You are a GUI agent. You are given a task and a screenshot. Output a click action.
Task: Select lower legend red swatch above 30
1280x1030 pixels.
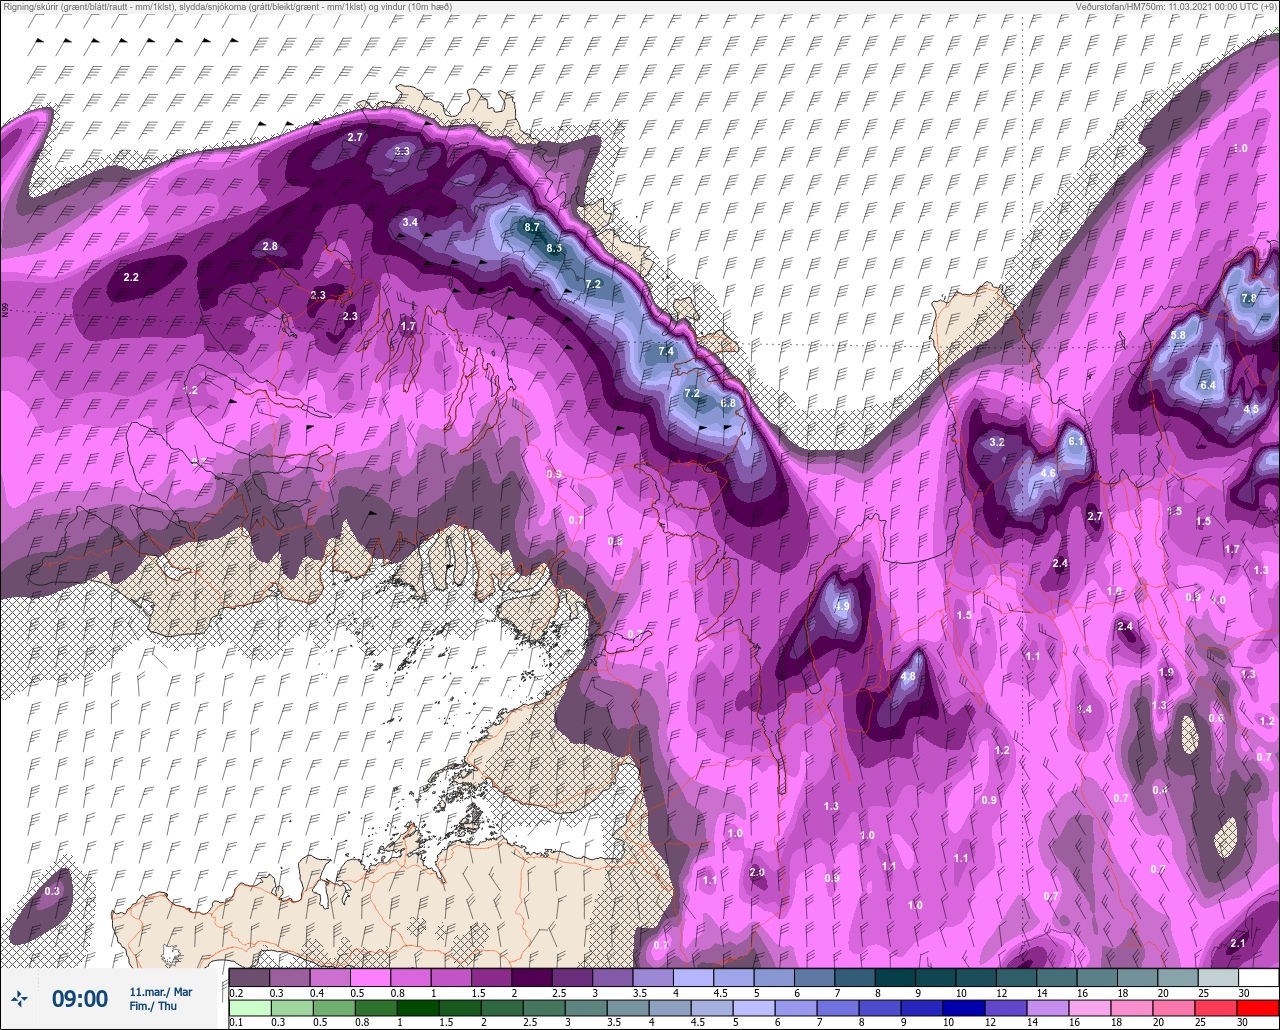(1259, 1008)
